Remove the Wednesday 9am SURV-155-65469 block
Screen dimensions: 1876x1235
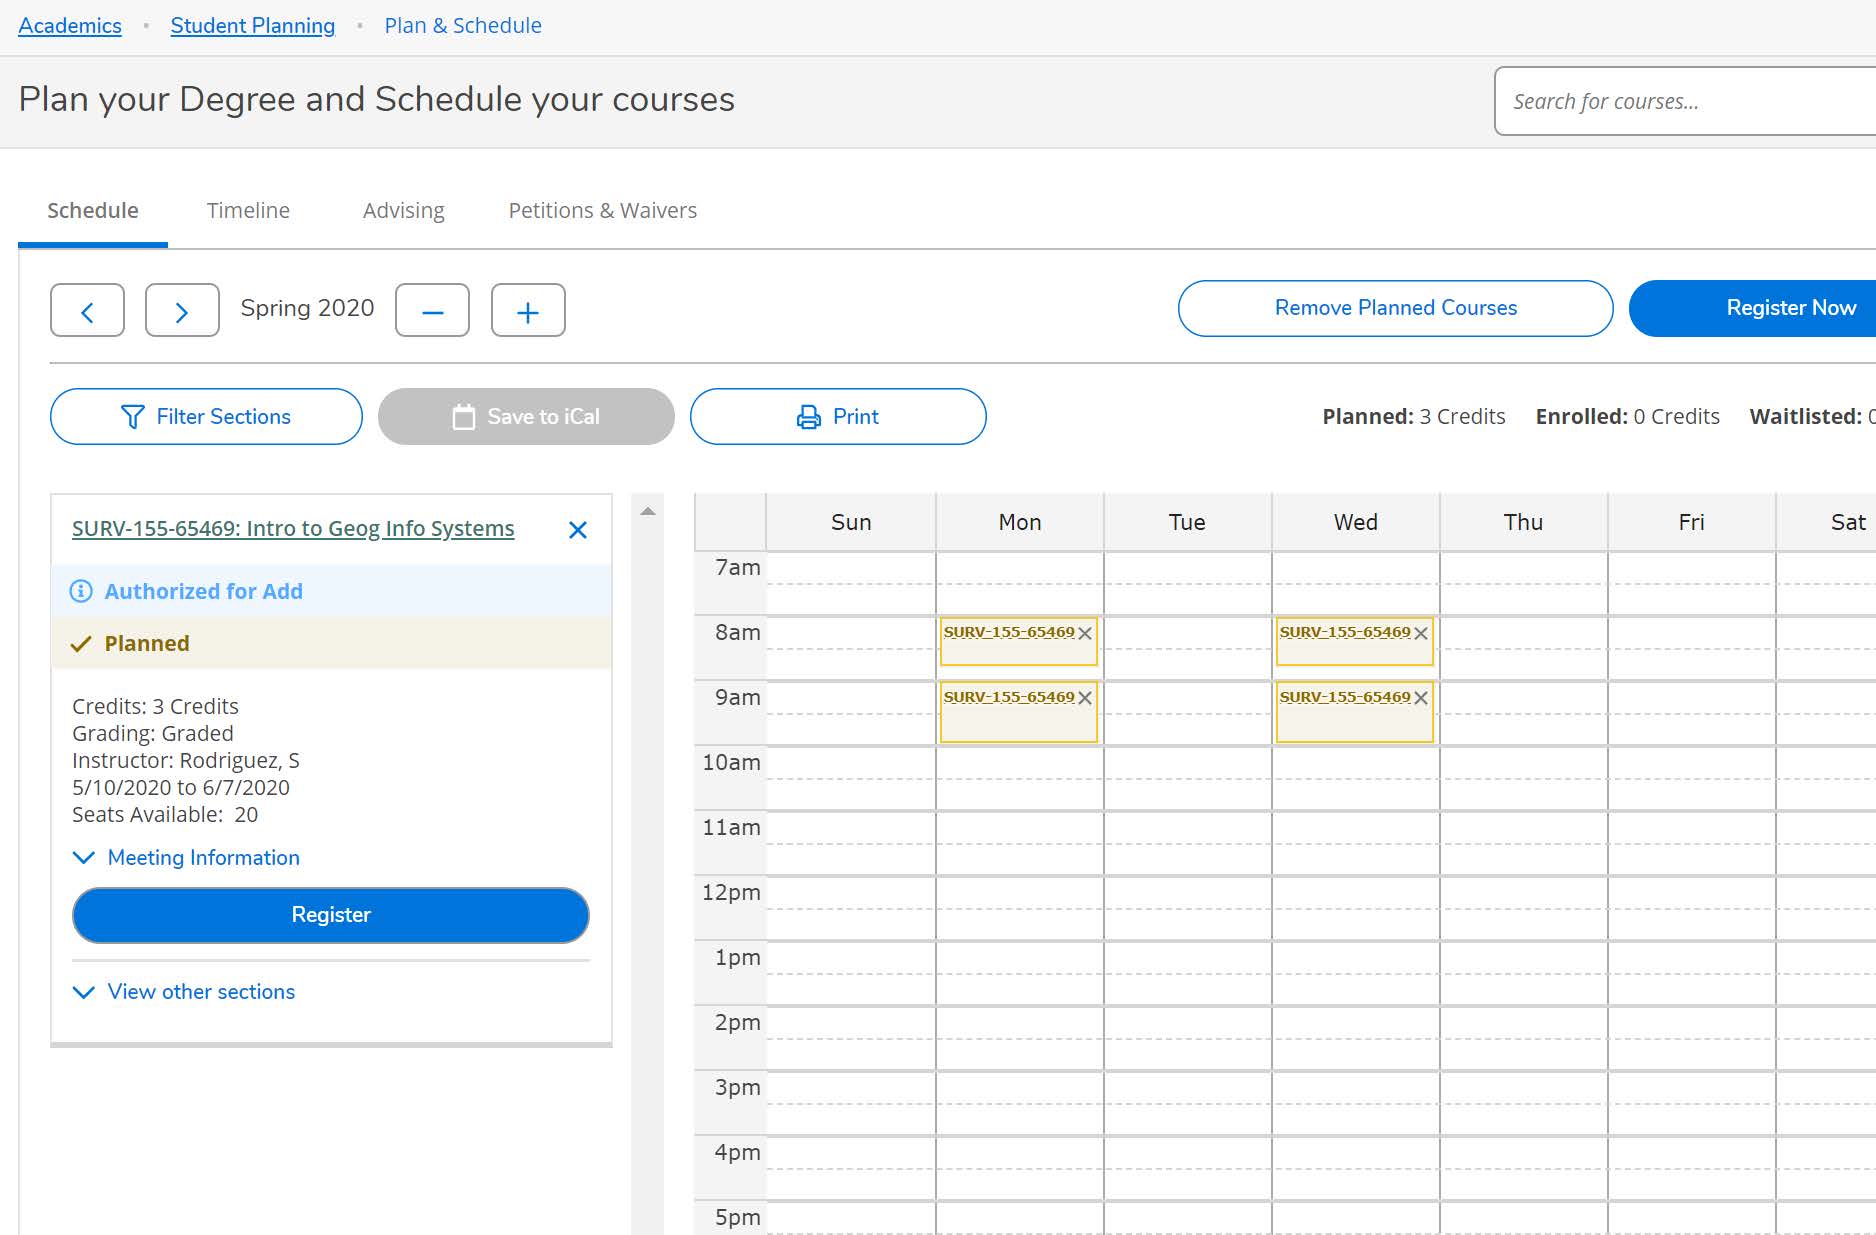pos(1421,697)
